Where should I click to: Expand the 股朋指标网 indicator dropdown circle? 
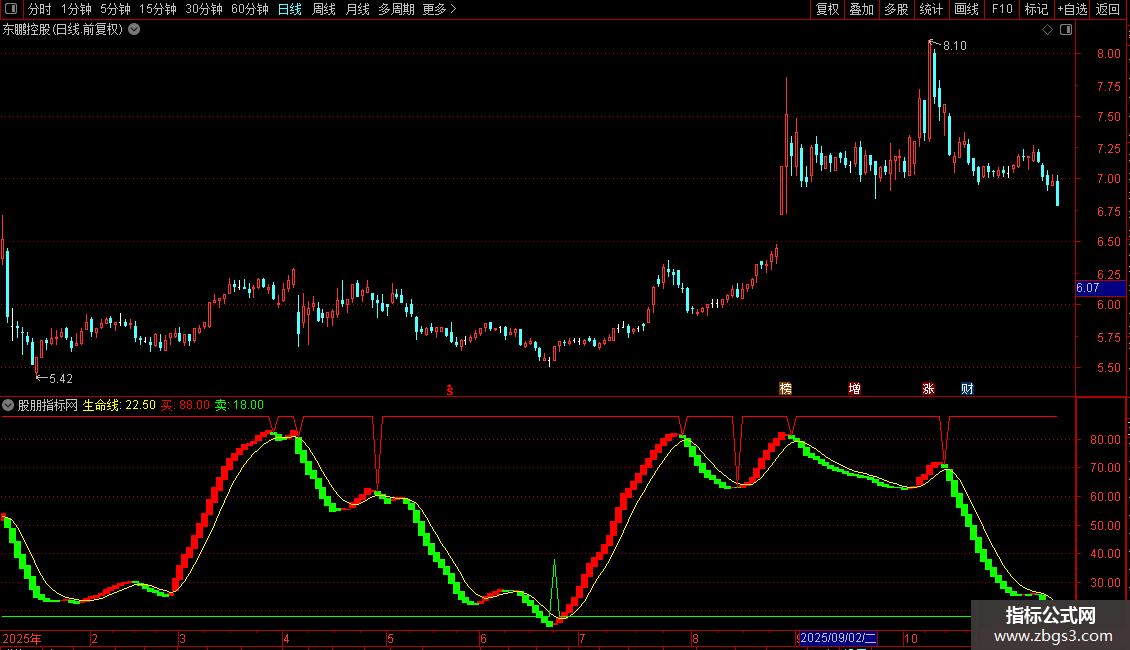click(8, 405)
